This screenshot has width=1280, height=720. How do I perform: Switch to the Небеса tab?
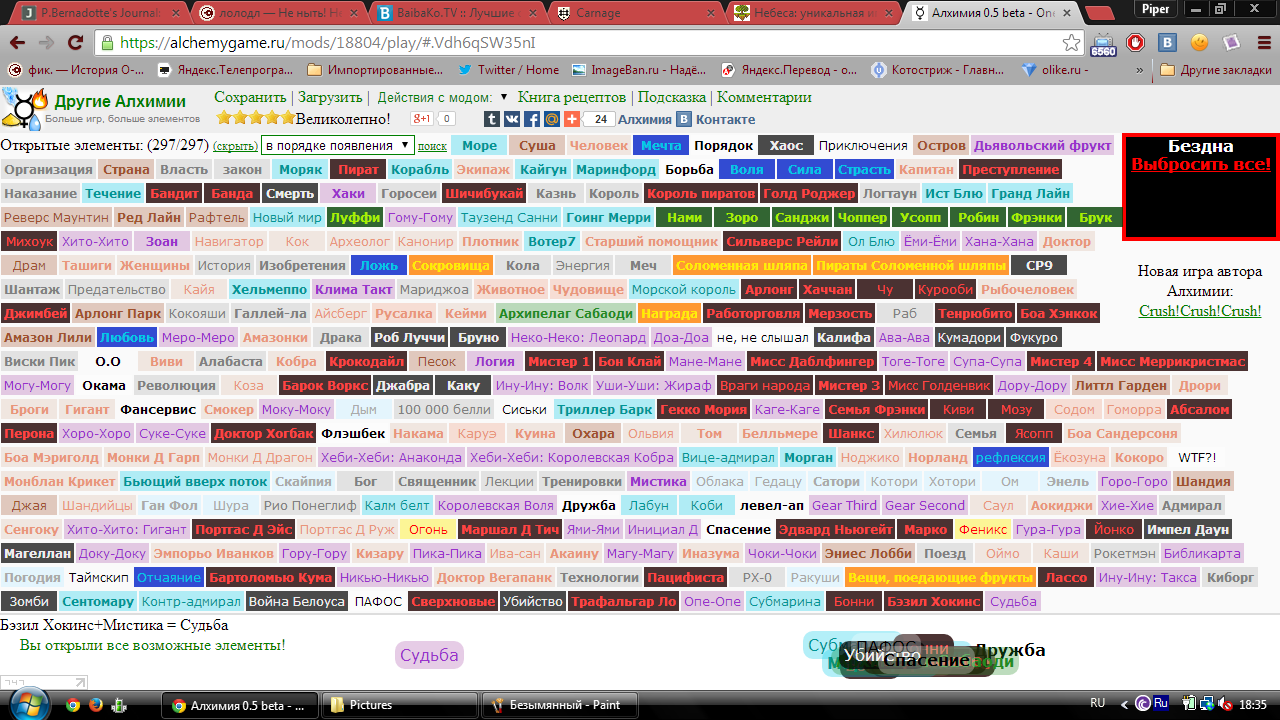(x=810, y=13)
